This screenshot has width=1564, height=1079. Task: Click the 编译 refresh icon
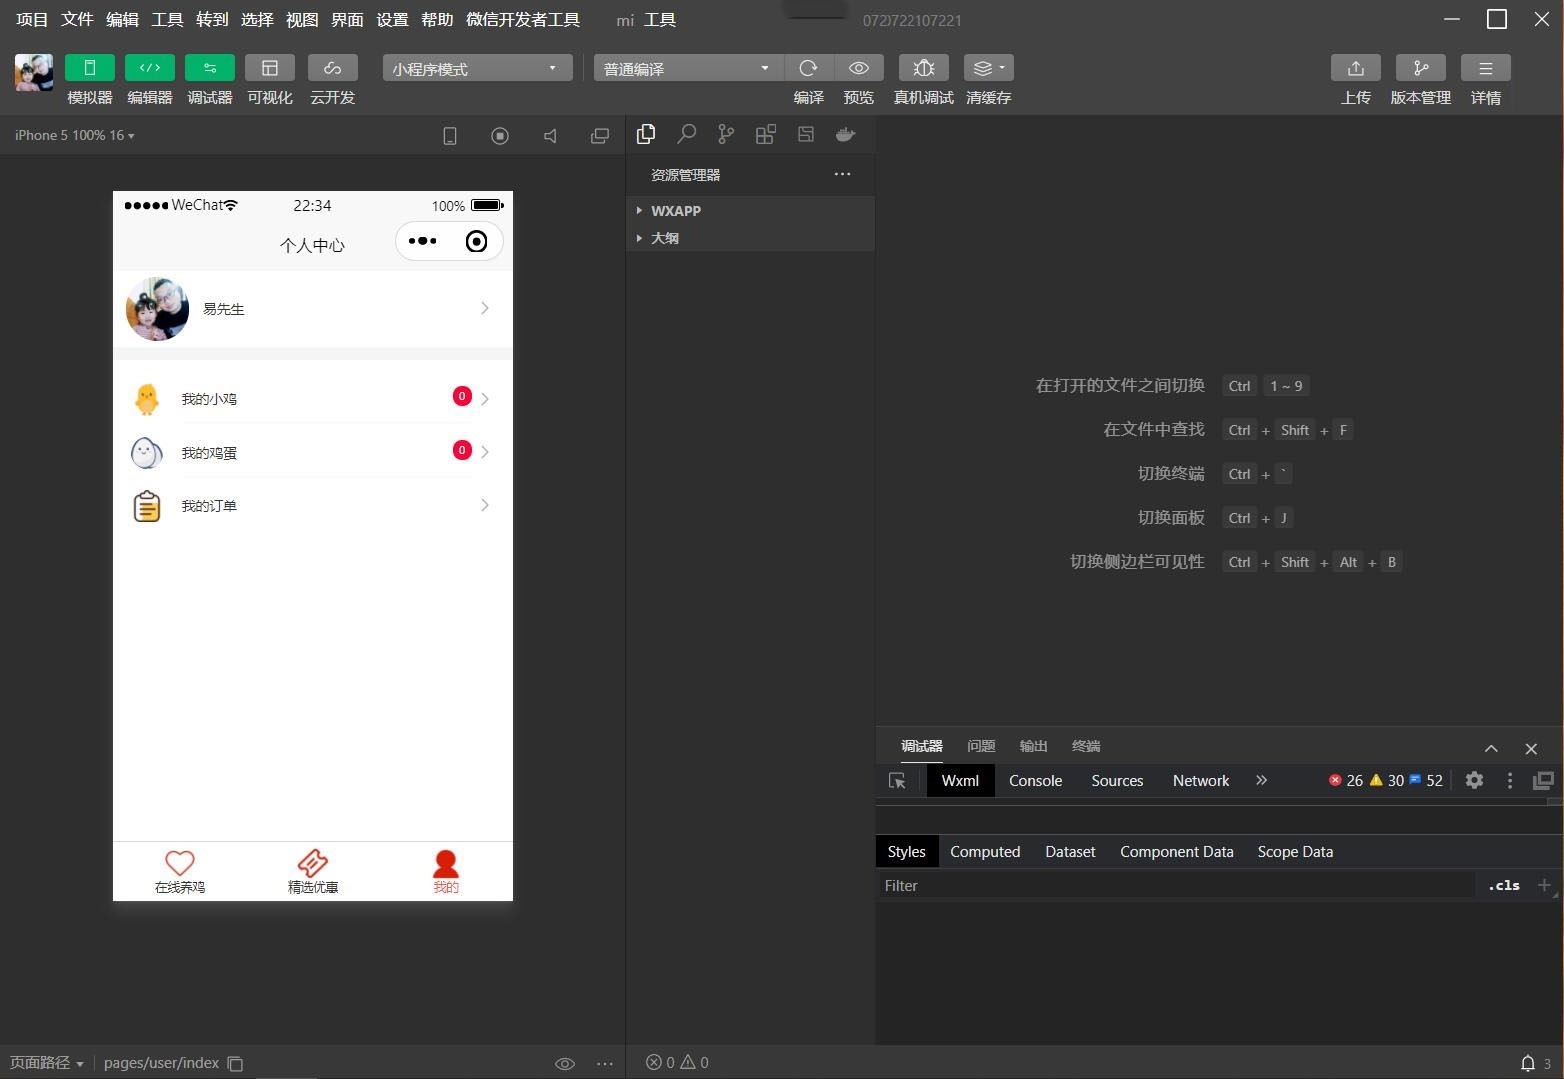click(x=808, y=68)
